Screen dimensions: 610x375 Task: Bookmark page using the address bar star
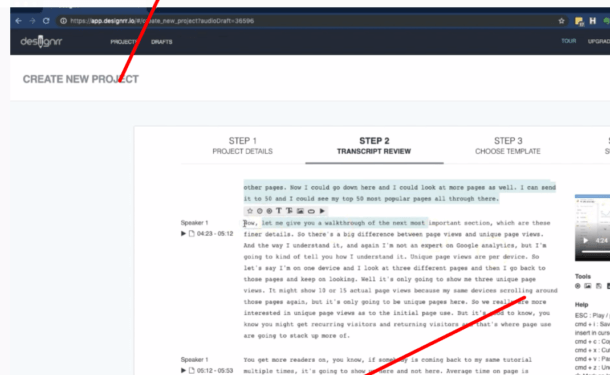click(561, 21)
